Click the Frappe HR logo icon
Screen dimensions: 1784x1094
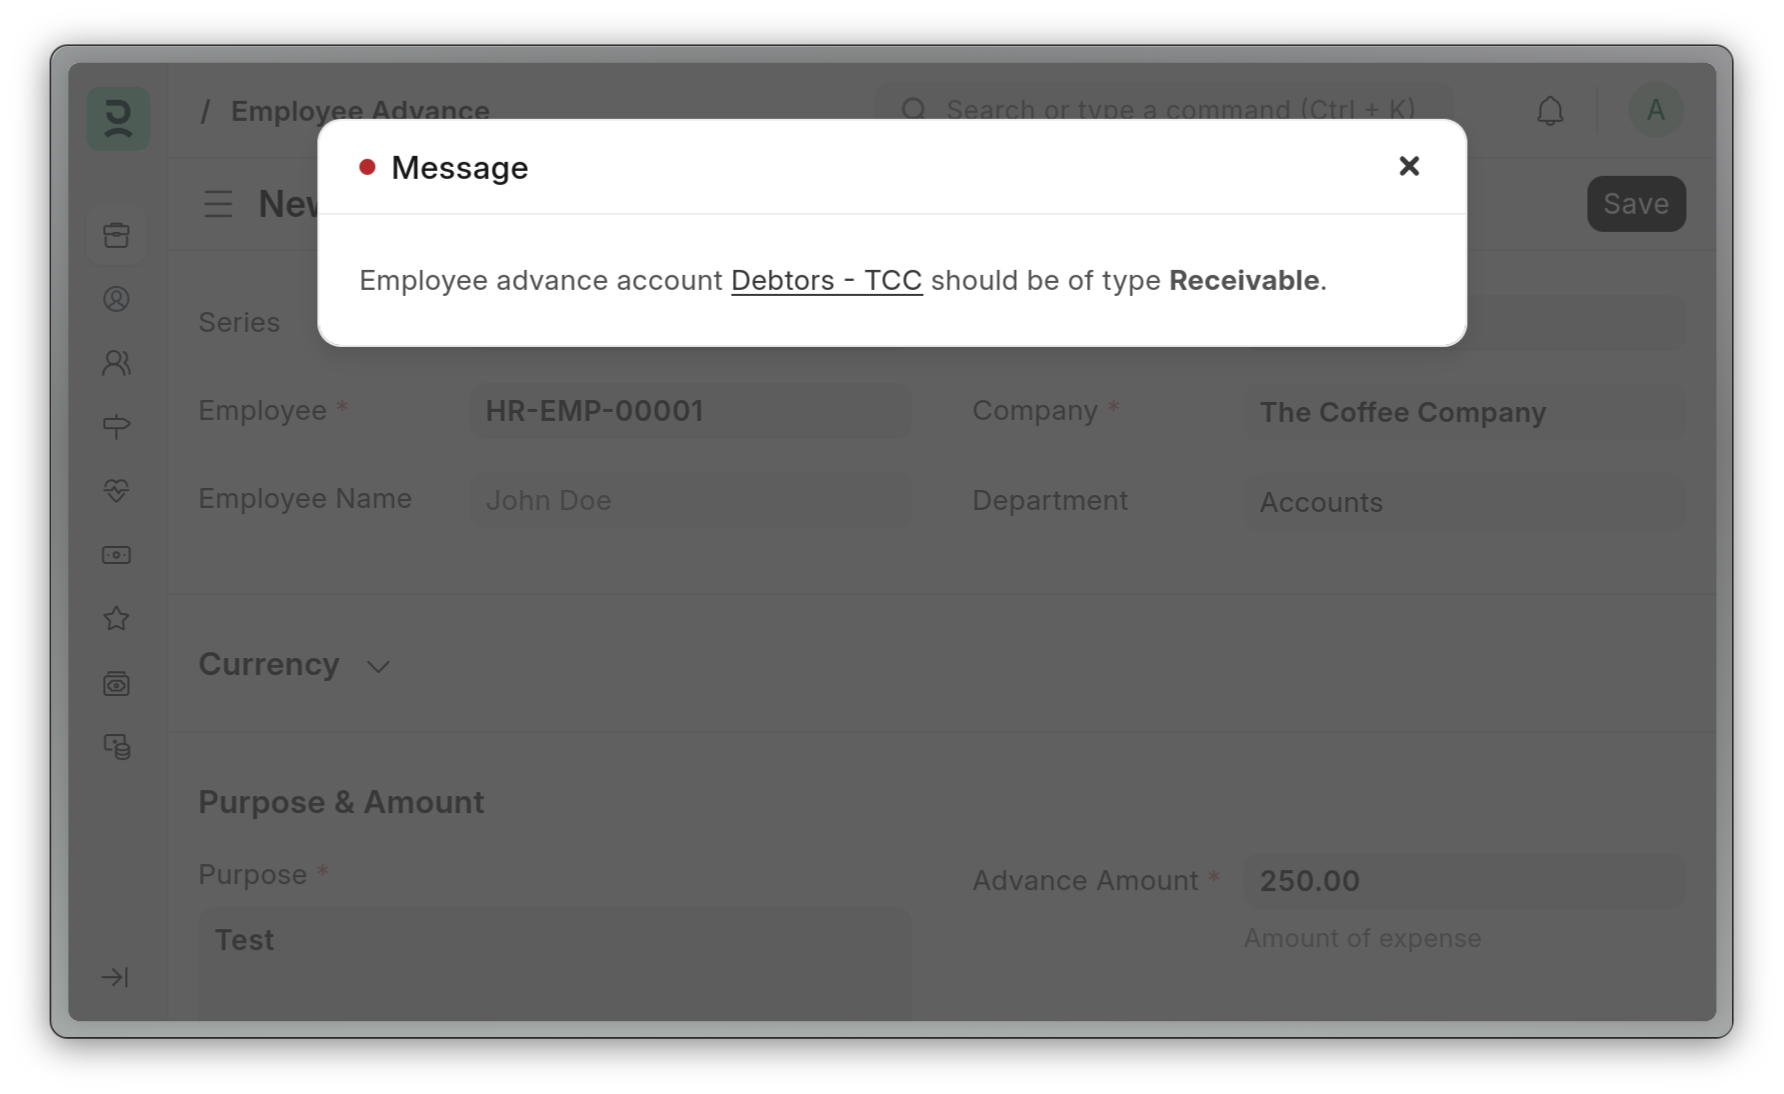(118, 118)
